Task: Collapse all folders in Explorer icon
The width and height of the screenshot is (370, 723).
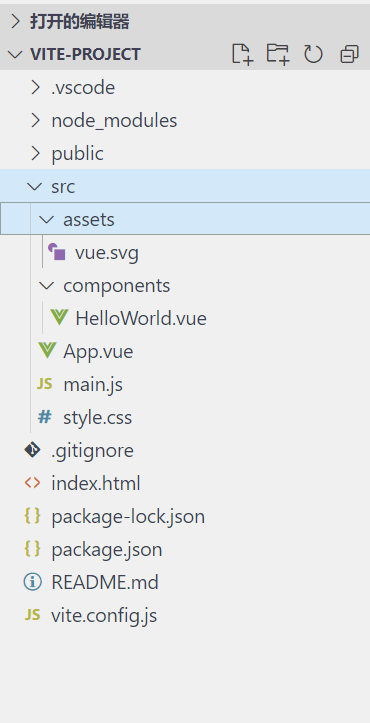Action: point(349,54)
